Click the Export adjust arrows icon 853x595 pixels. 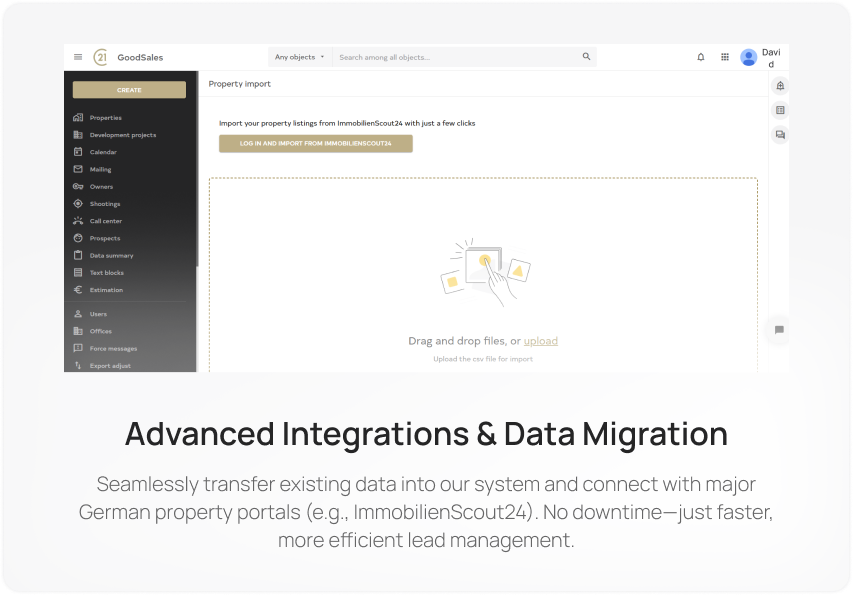78,365
